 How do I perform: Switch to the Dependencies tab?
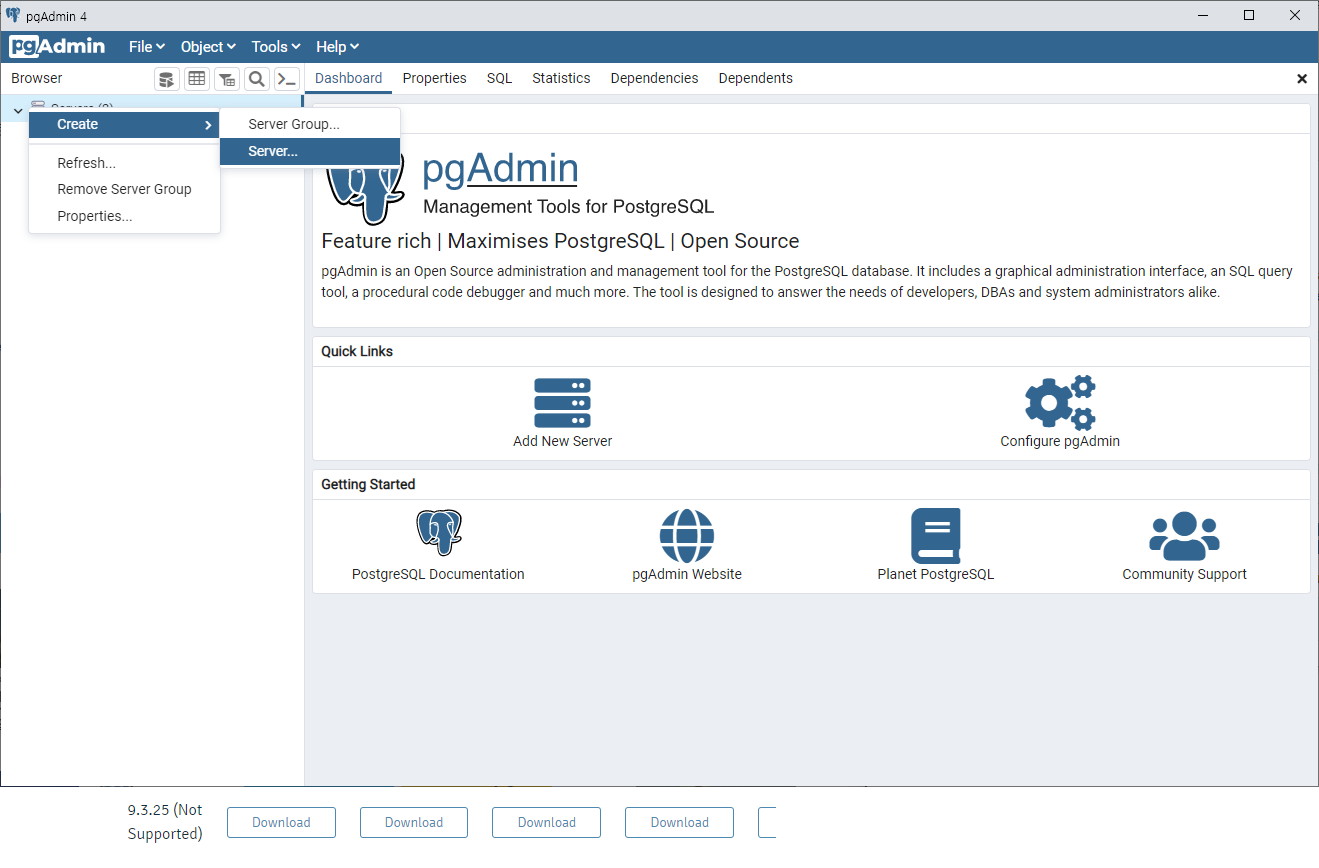pyautogui.click(x=654, y=78)
